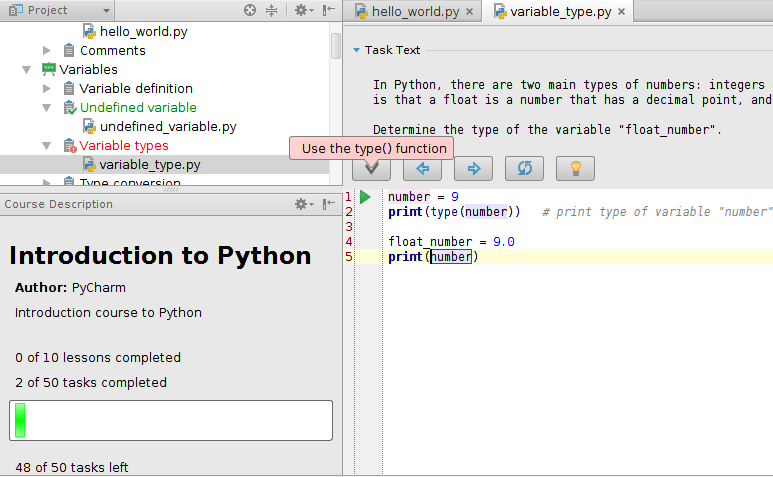Select hello_world.py in the project tree
This screenshot has height=477, width=773.
143,32
